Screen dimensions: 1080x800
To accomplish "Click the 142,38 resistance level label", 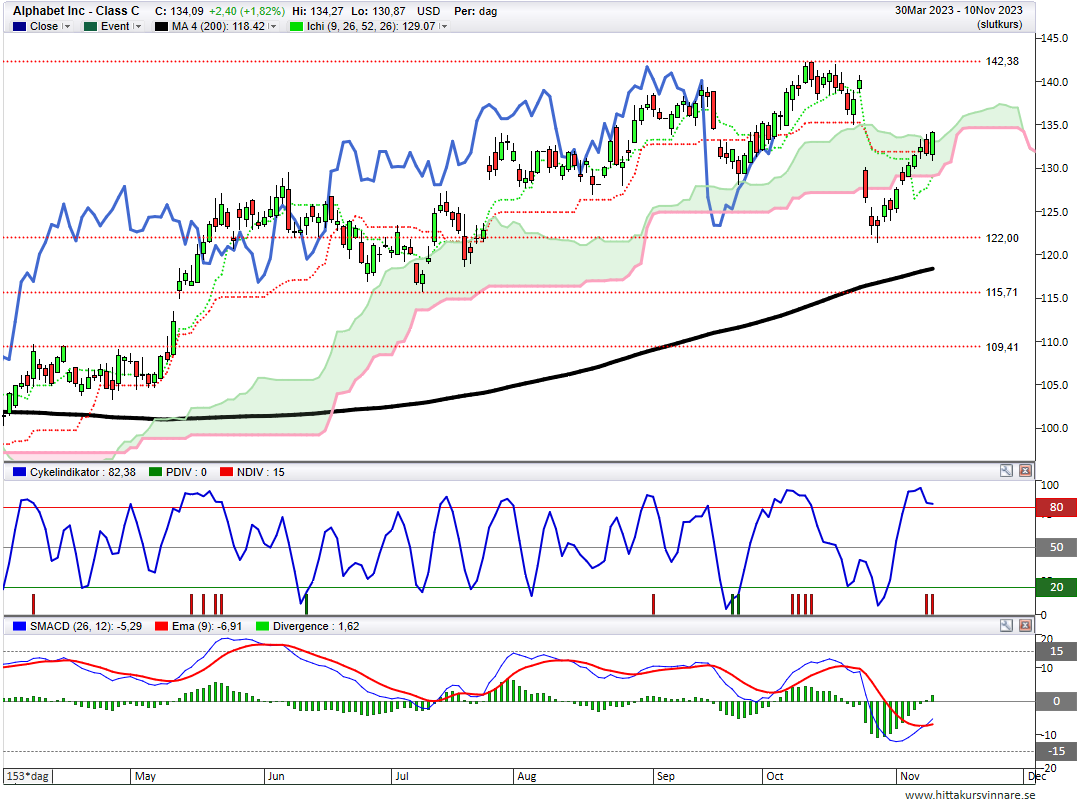I will coord(1002,61).
